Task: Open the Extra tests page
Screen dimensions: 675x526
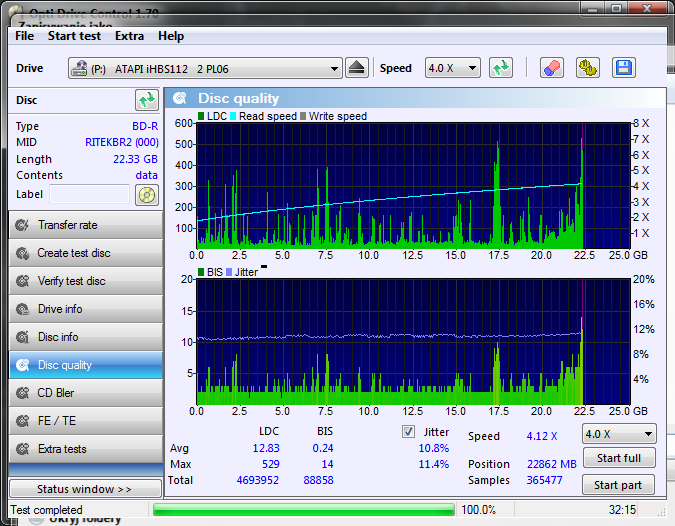Action: 86,449
